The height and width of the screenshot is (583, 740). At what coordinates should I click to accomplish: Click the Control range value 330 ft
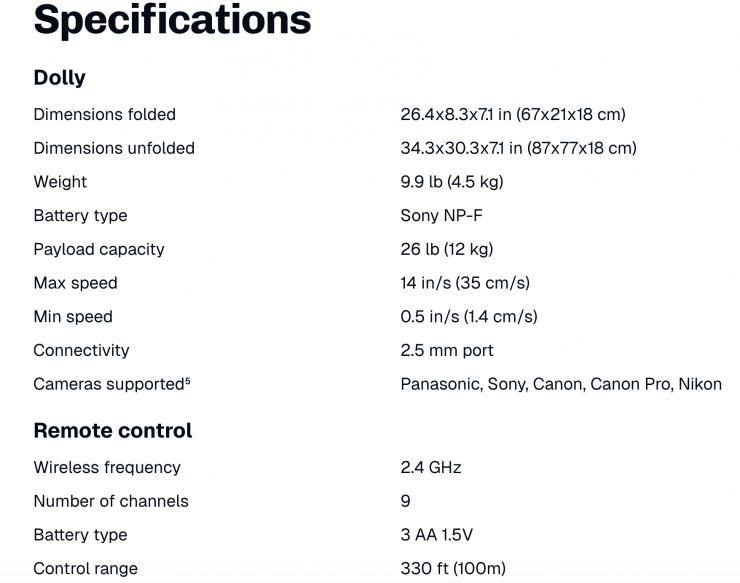tap(453, 569)
